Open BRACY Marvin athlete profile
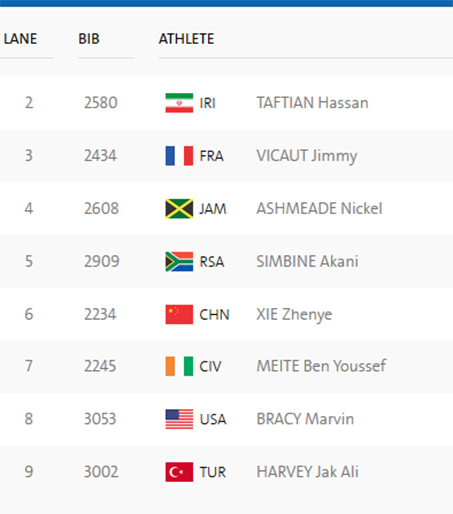 click(305, 419)
